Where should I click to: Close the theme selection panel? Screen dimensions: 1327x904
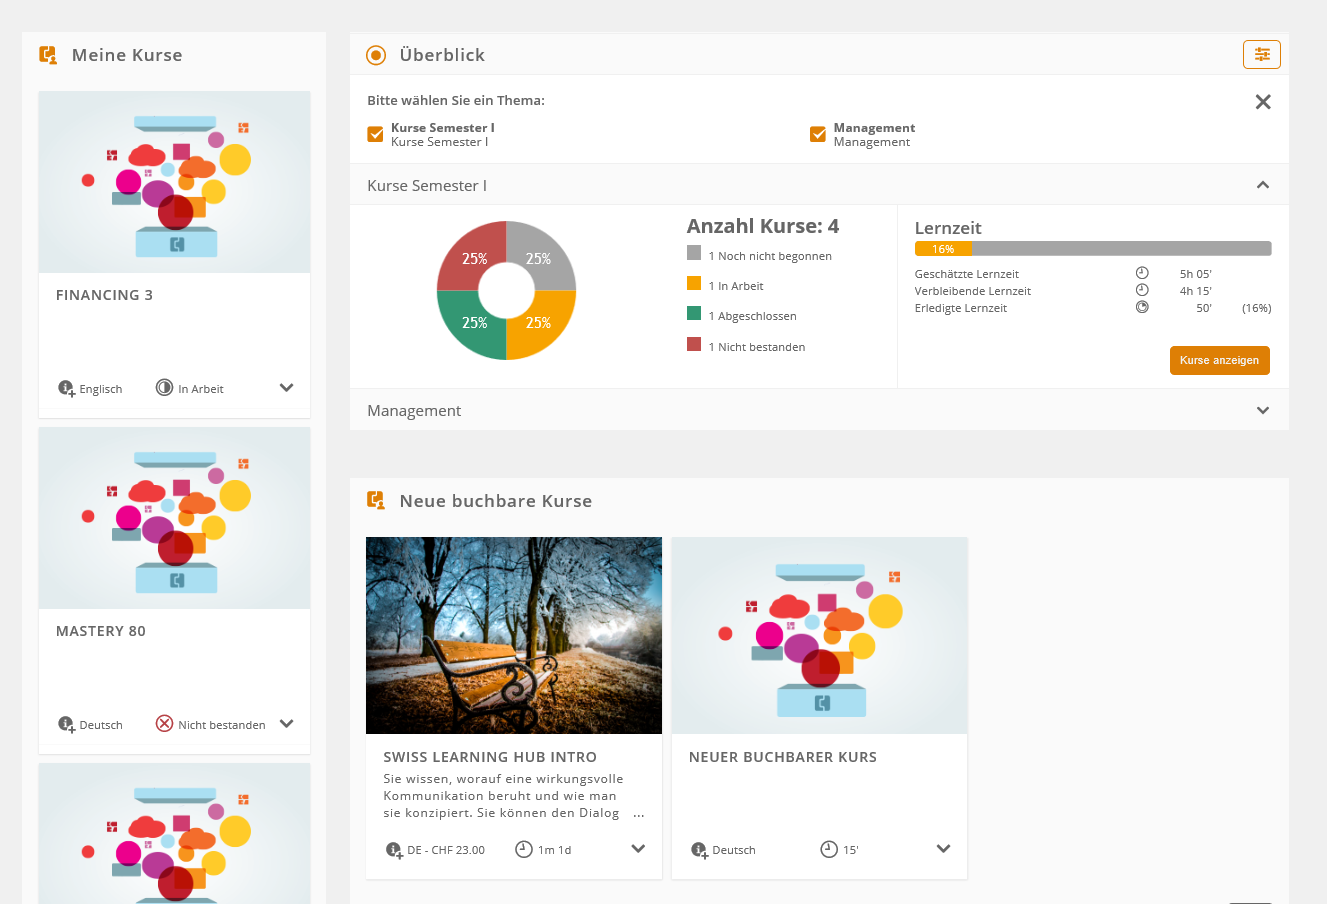1263,102
